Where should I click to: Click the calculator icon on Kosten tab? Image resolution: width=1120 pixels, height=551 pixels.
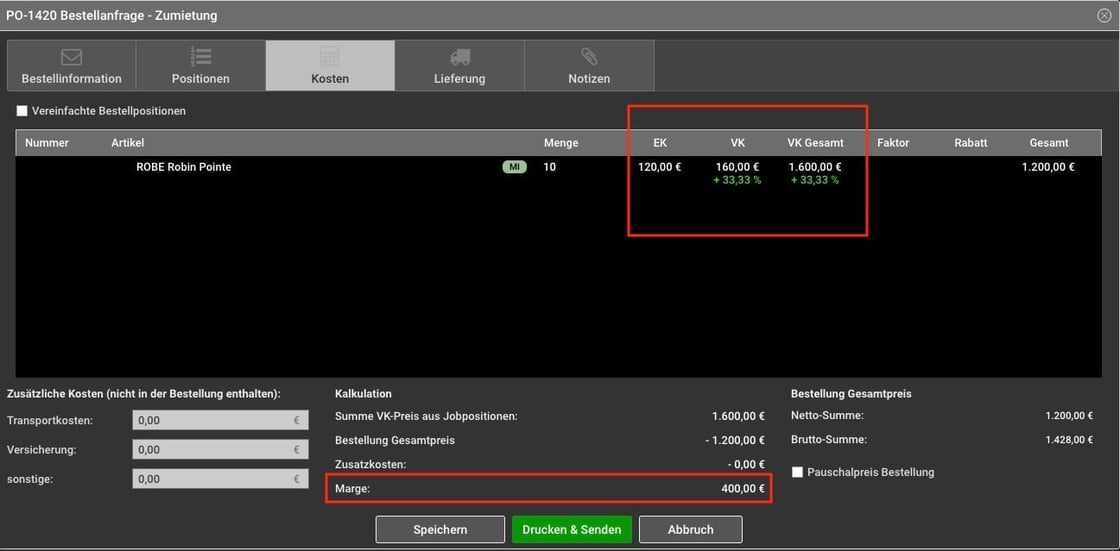329,57
